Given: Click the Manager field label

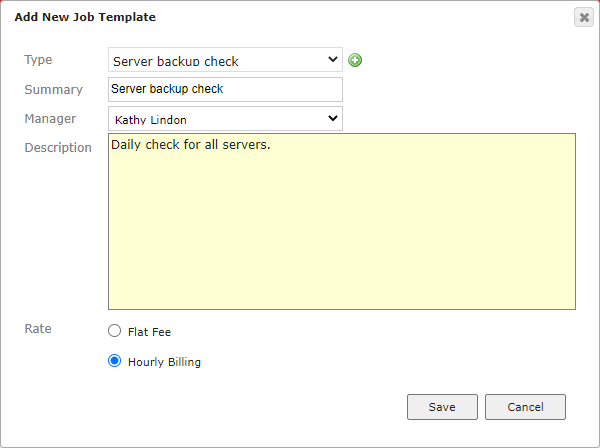Looking at the screenshot, I should click(x=50, y=119).
